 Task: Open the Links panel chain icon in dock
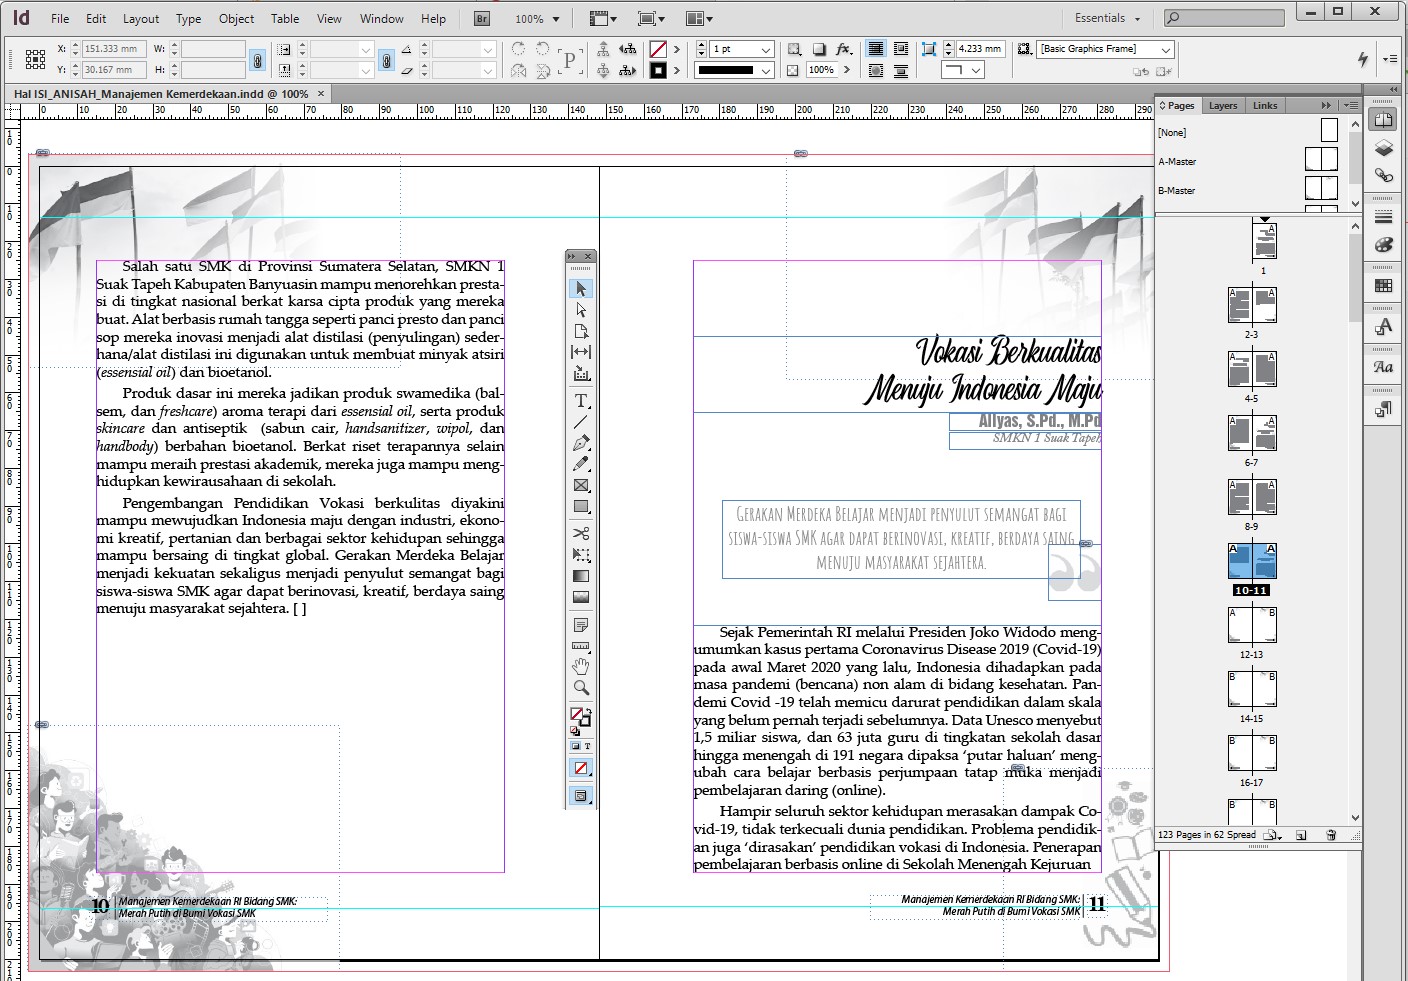click(1384, 175)
